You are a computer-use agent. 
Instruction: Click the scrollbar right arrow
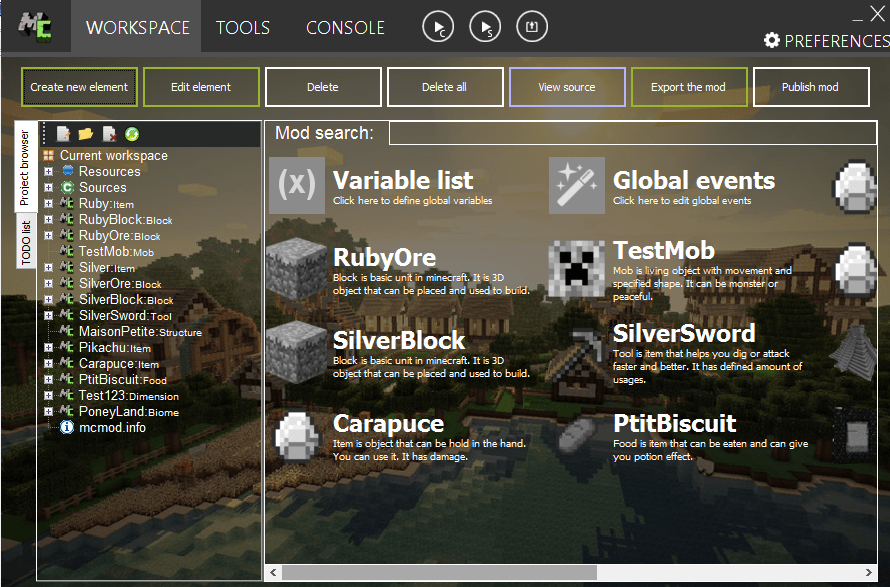tap(868, 572)
